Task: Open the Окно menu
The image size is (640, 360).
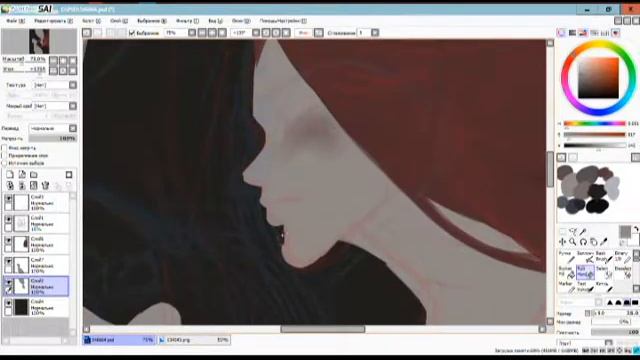Action: click(x=241, y=20)
